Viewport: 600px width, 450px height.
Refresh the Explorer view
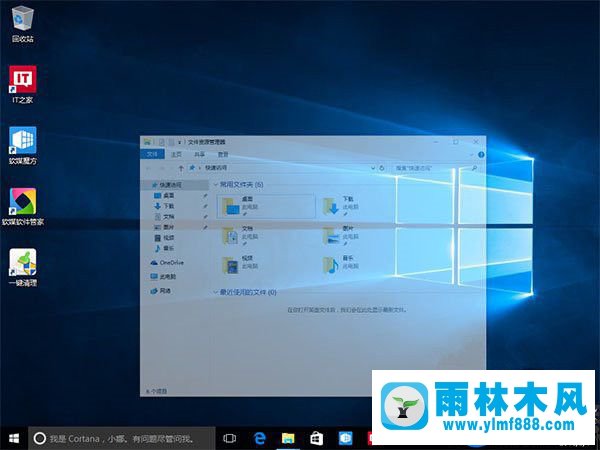(382, 168)
